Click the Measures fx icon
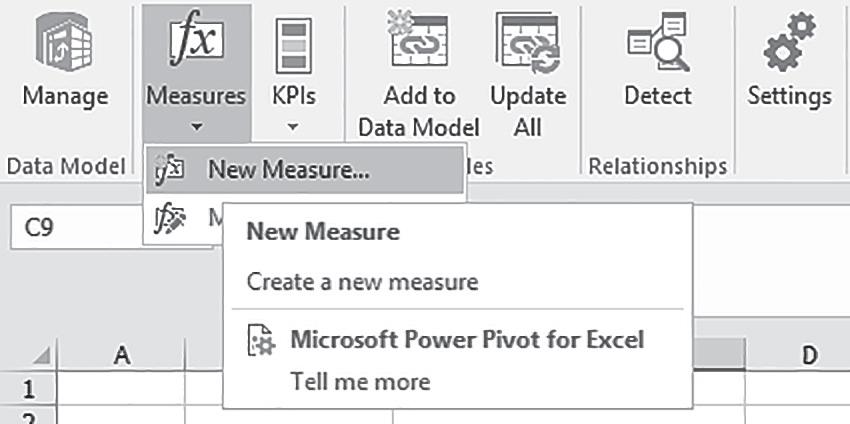Viewport: 850px width, 424px height. [195, 42]
